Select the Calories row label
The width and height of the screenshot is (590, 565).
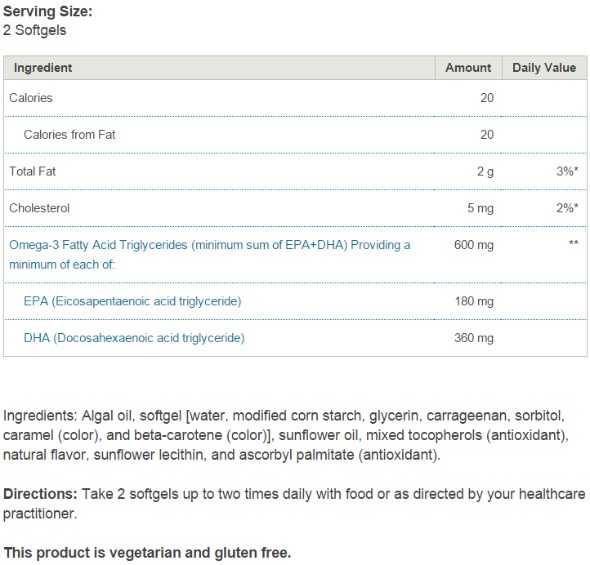click(31, 98)
